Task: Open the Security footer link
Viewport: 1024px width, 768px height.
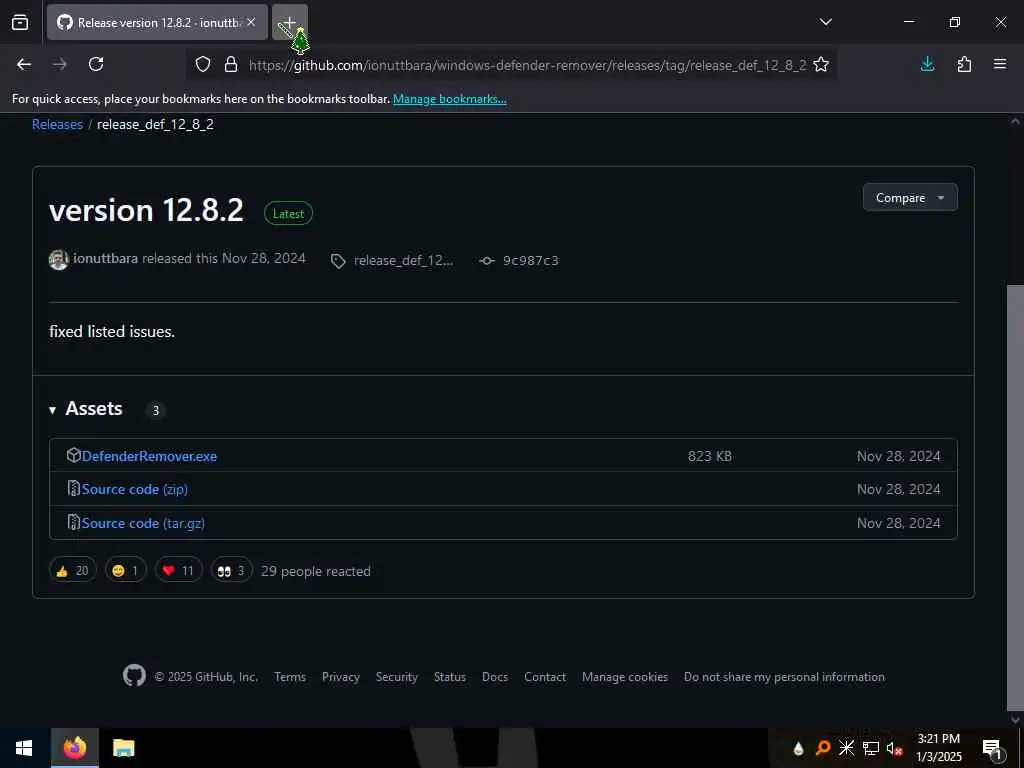Action: click(x=396, y=677)
